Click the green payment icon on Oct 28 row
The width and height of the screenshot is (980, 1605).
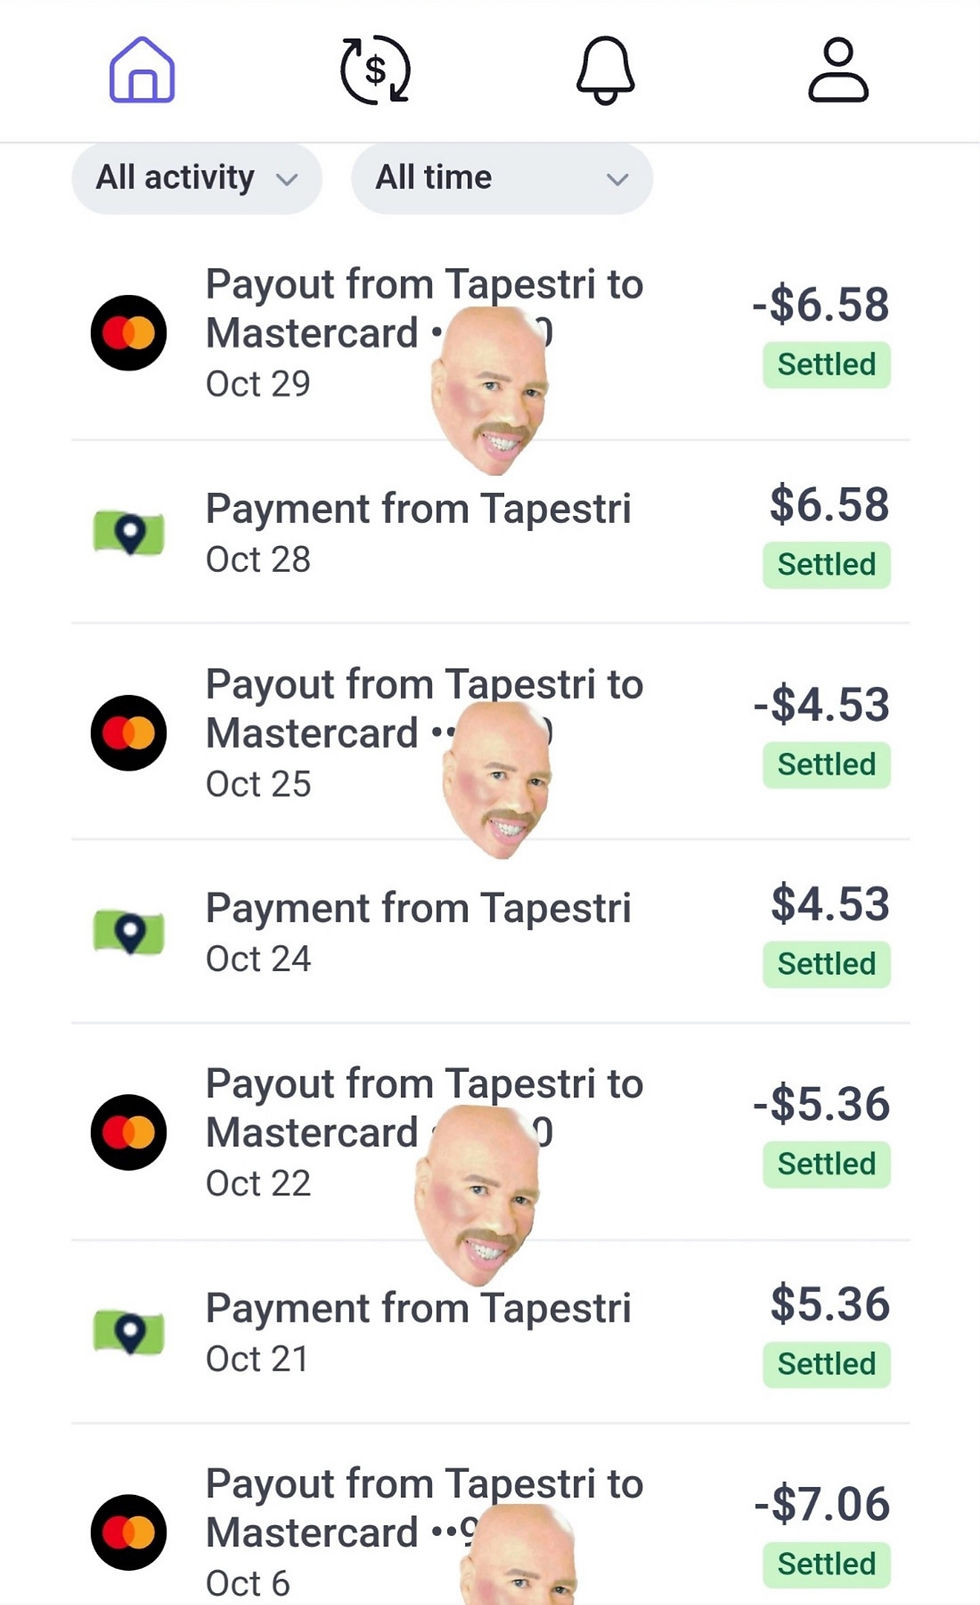(x=128, y=533)
